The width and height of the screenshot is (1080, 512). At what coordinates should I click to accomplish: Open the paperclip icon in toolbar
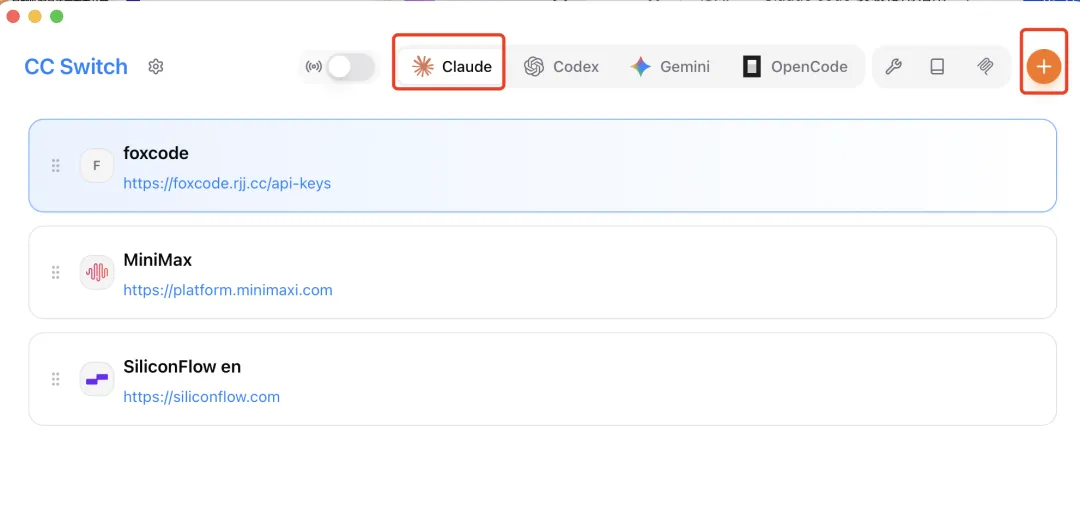pos(986,67)
